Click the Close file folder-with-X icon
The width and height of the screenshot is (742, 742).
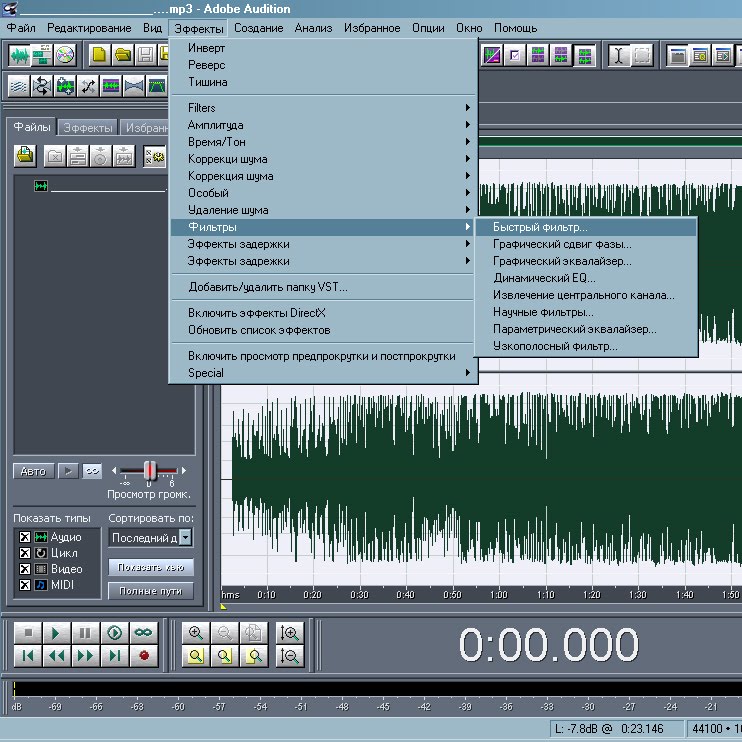pos(55,156)
